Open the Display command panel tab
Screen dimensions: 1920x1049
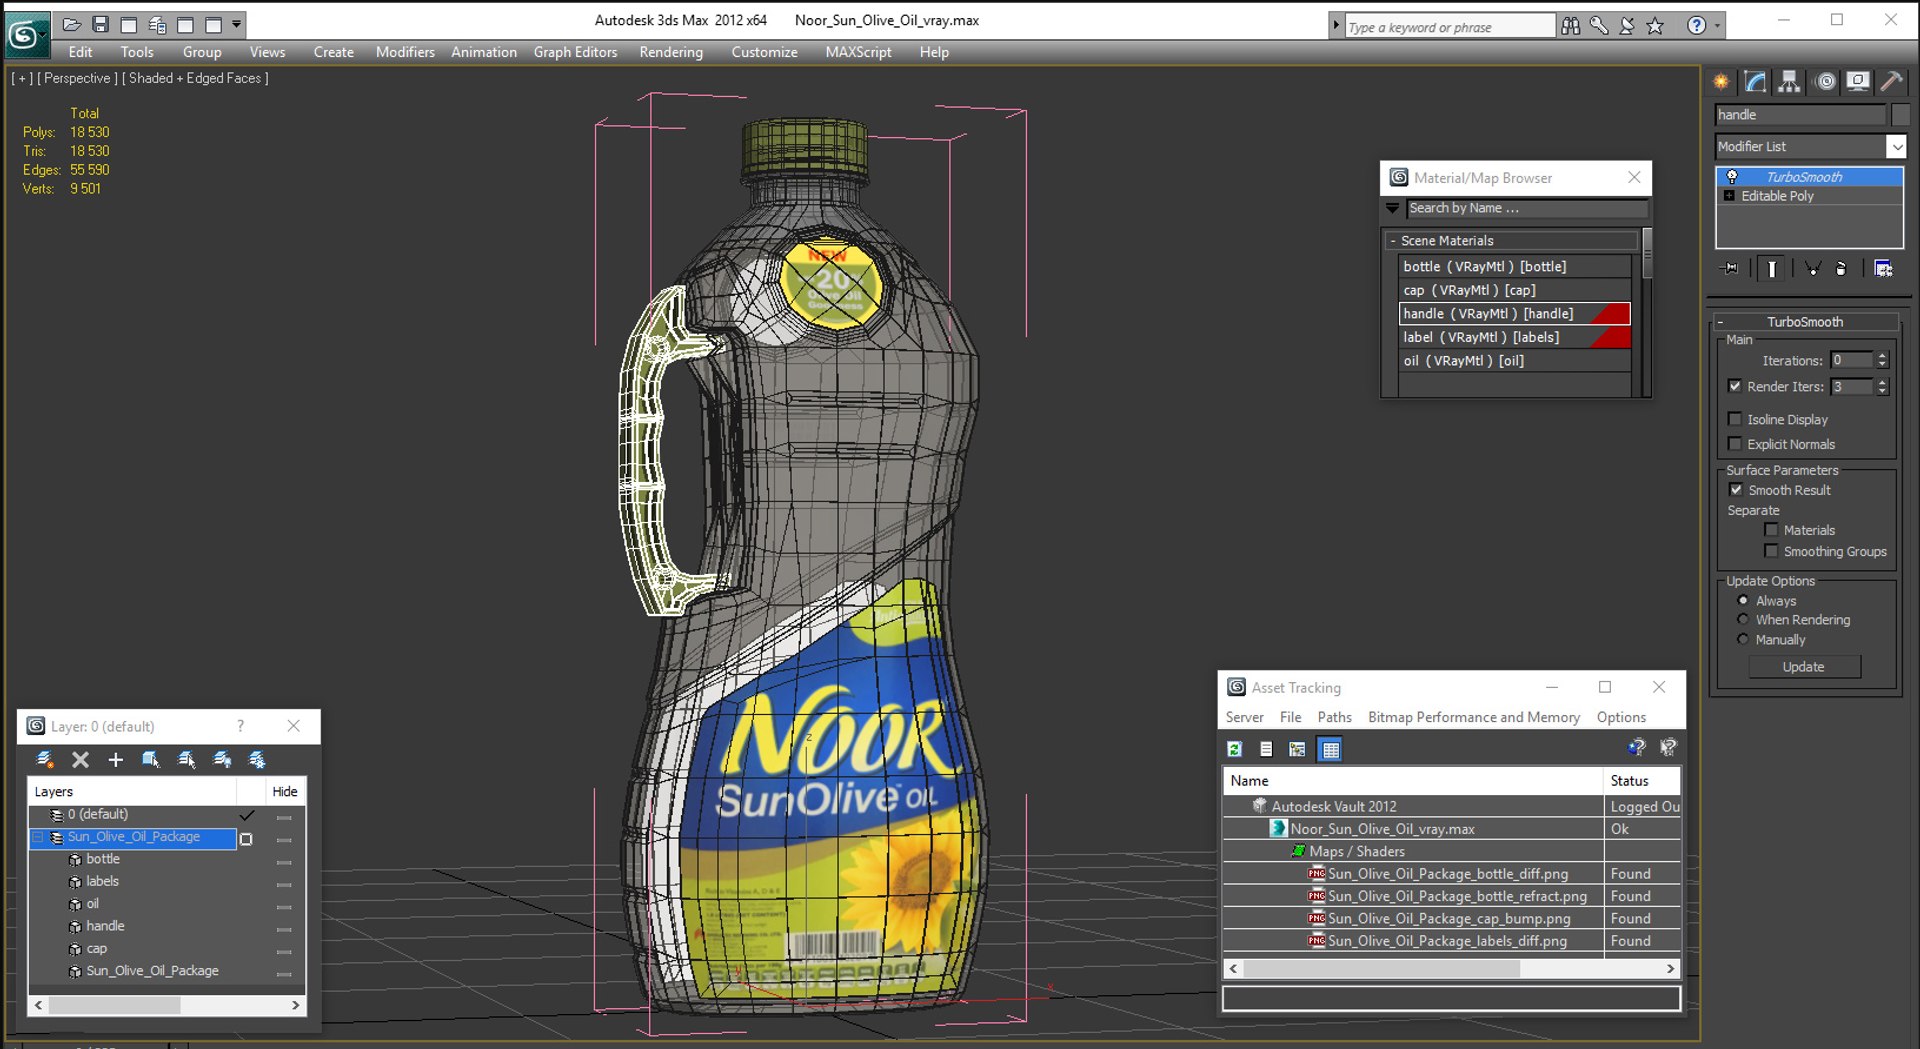[1858, 82]
